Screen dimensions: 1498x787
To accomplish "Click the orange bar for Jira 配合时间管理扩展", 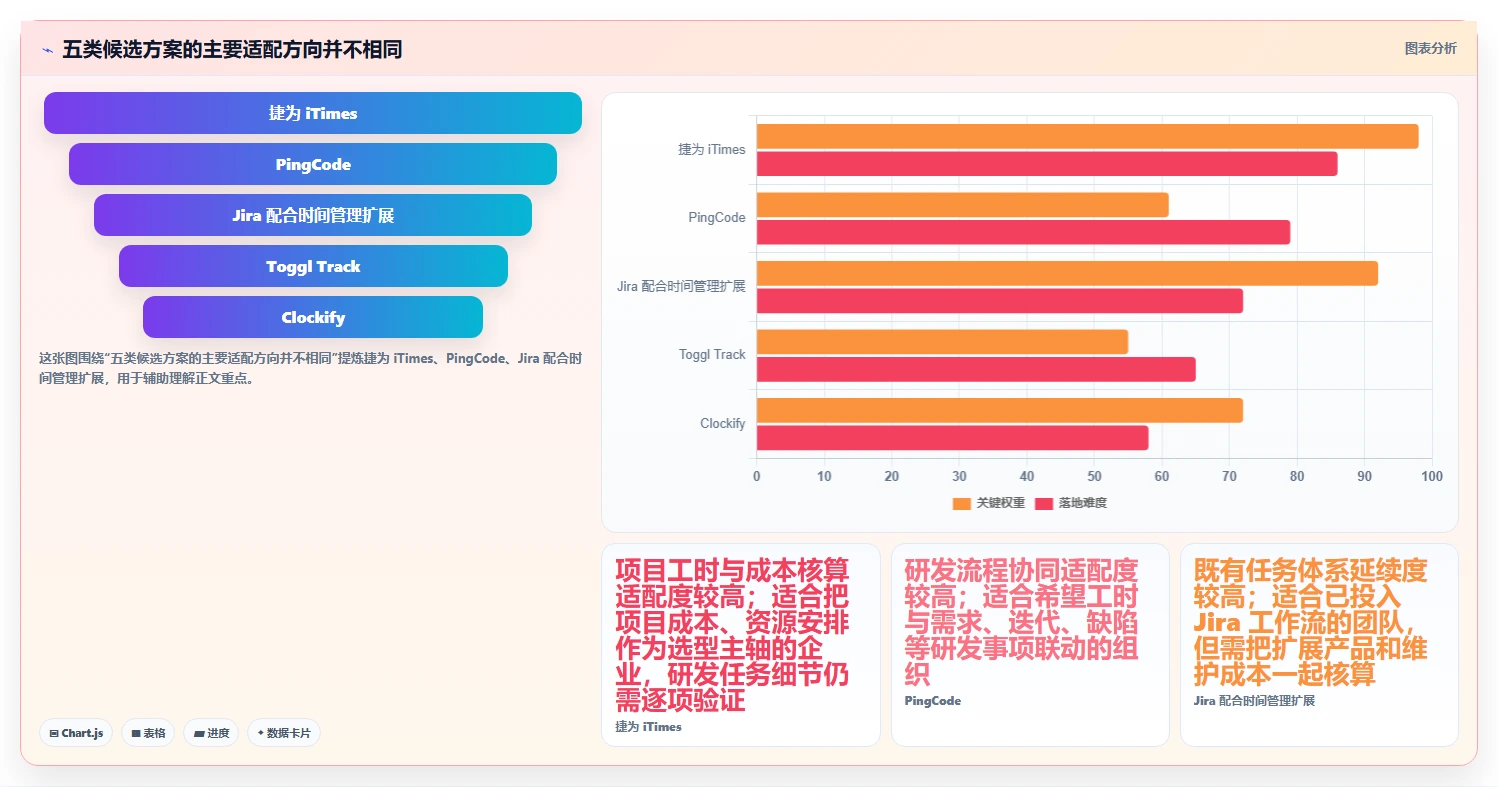I will click(x=1067, y=273).
